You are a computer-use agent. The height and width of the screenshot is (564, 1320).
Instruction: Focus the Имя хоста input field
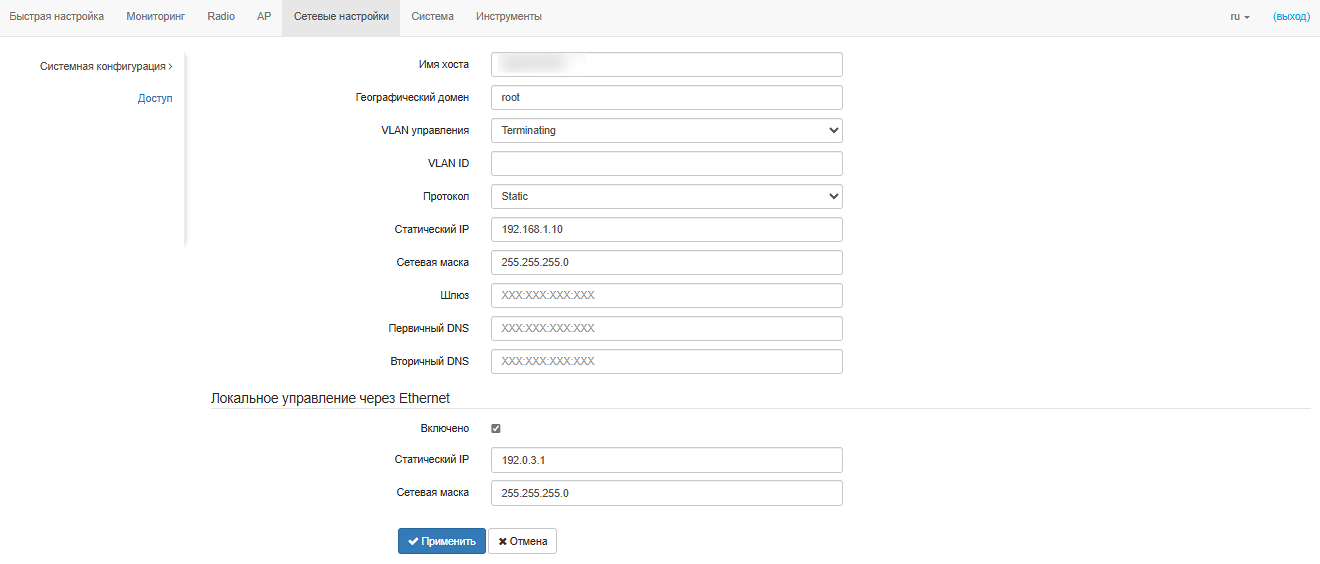666,65
